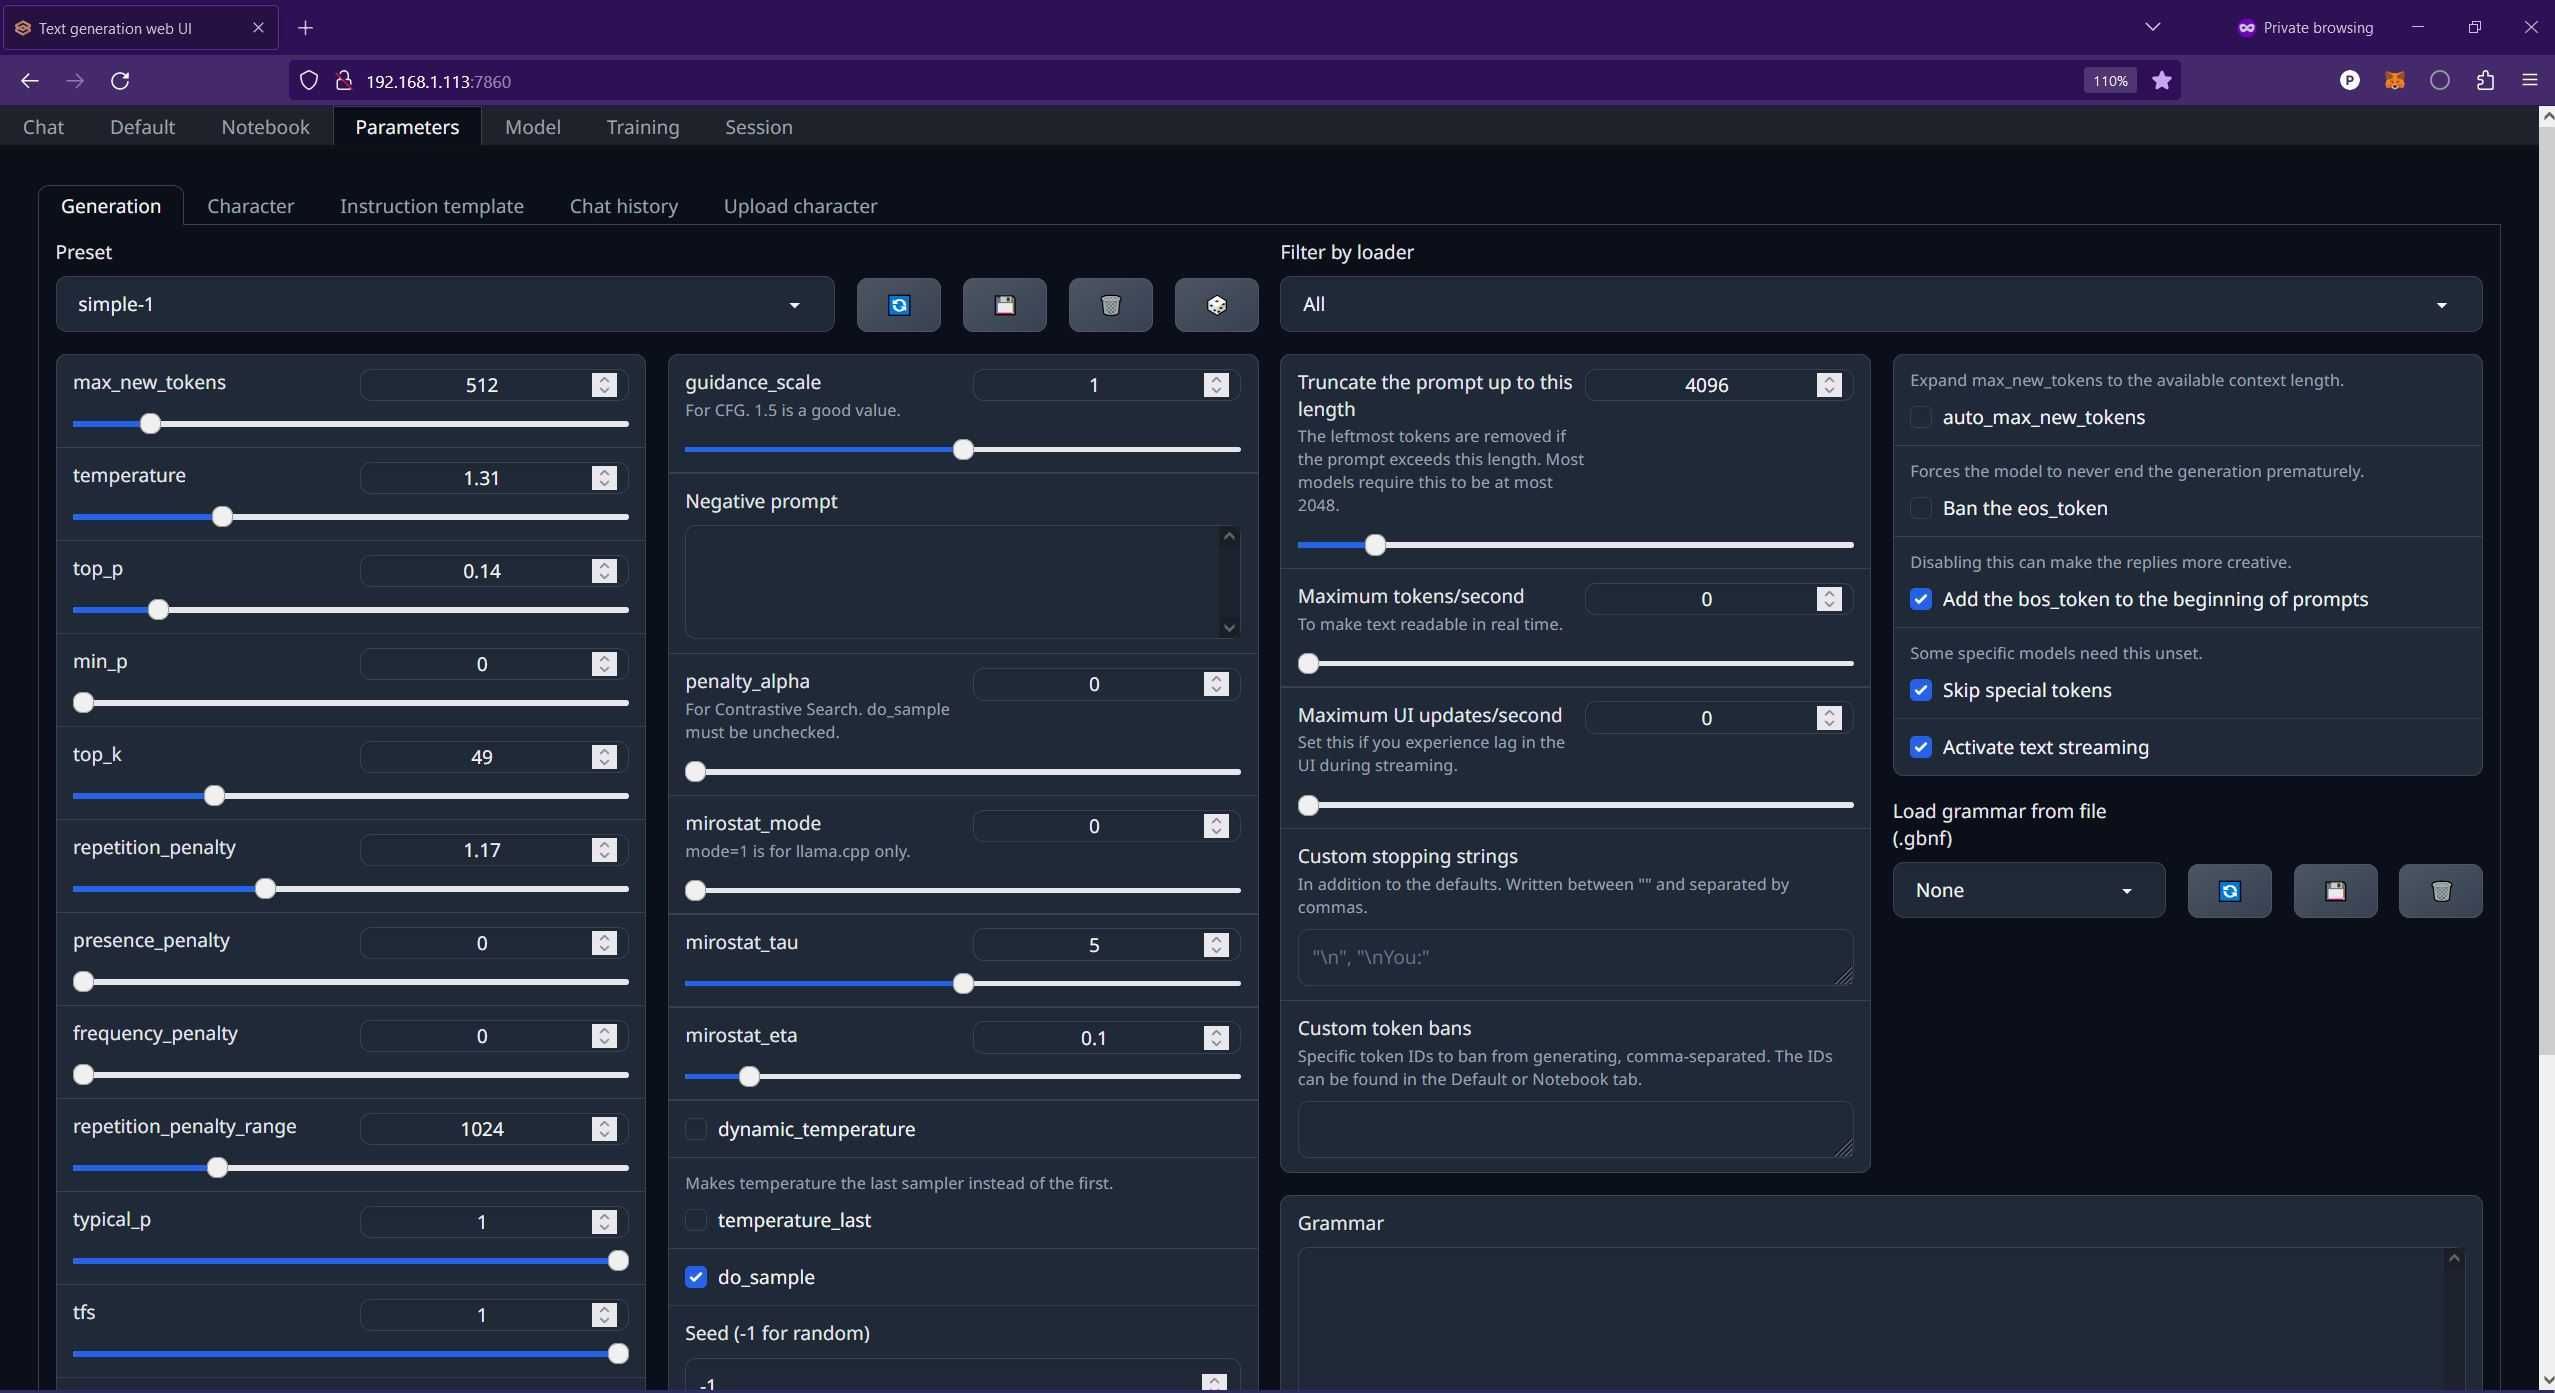The height and width of the screenshot is (1393, 2555).
Task: Click temperature number stepper arrows
Action: [x=604, y=478]
